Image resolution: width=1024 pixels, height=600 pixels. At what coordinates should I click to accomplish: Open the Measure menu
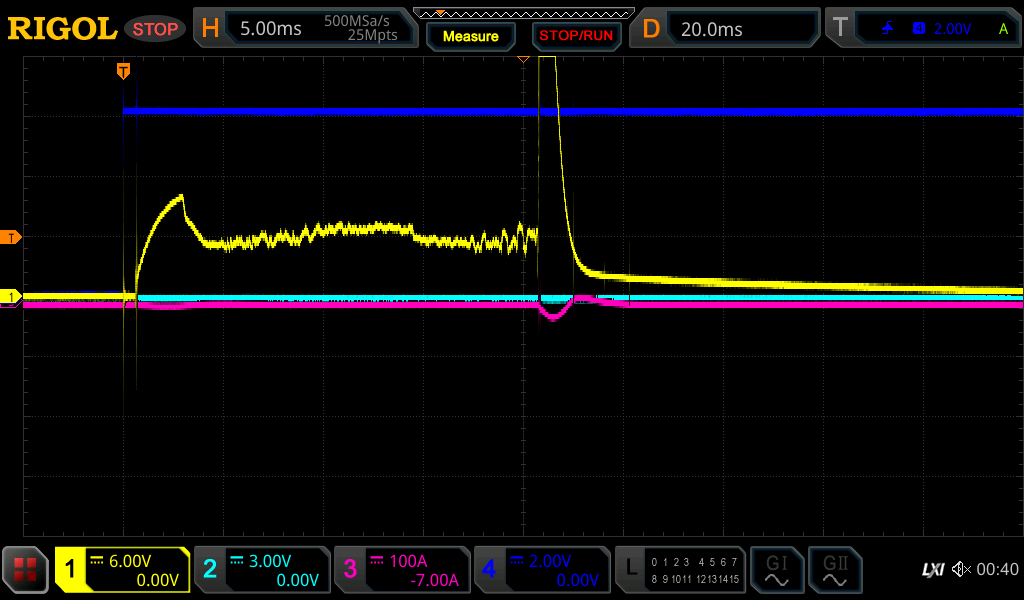471,36
